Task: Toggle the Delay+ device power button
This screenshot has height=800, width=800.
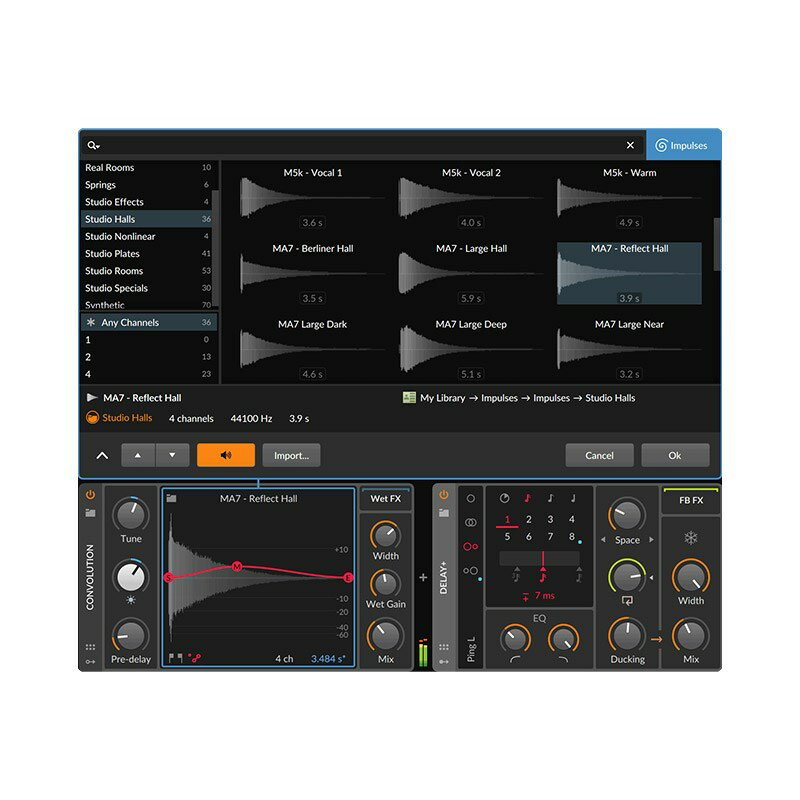Action: point(443,497)
